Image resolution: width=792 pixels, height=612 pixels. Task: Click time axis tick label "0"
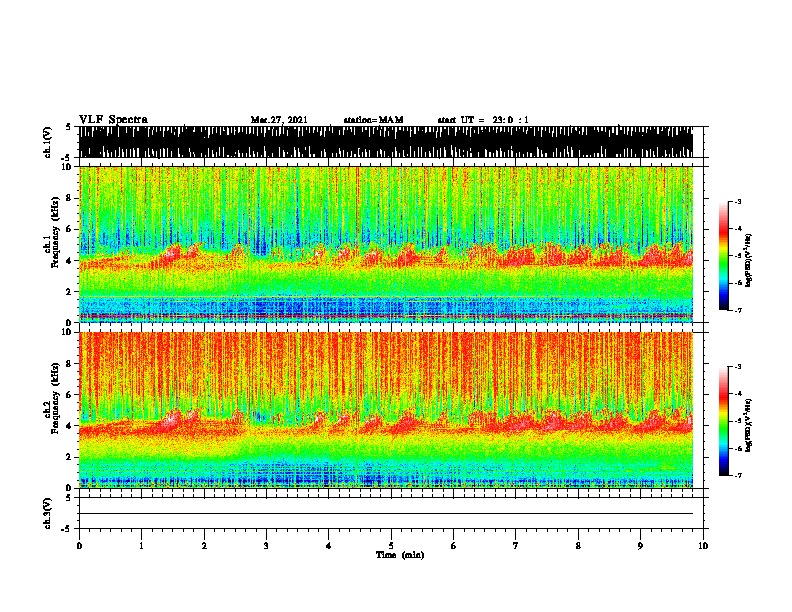tap(79, 546)
